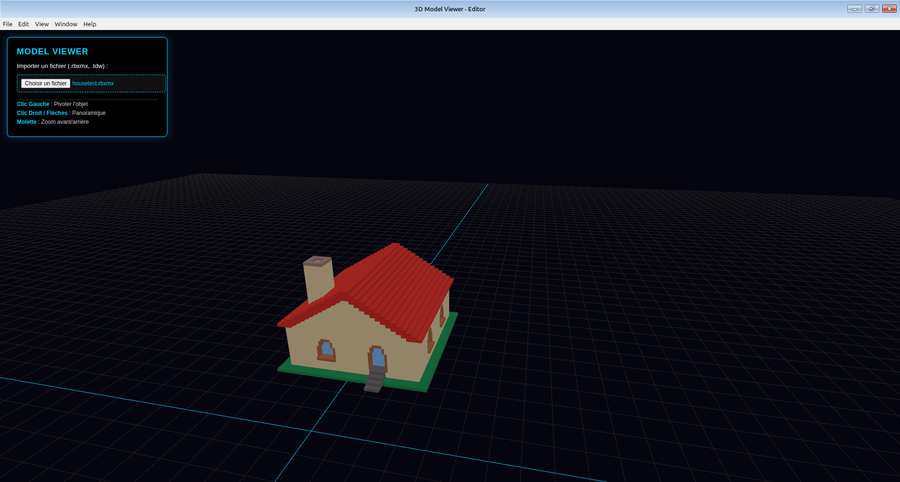Open the Help menu
Viewport: 900px width, 482px height.
90,24
